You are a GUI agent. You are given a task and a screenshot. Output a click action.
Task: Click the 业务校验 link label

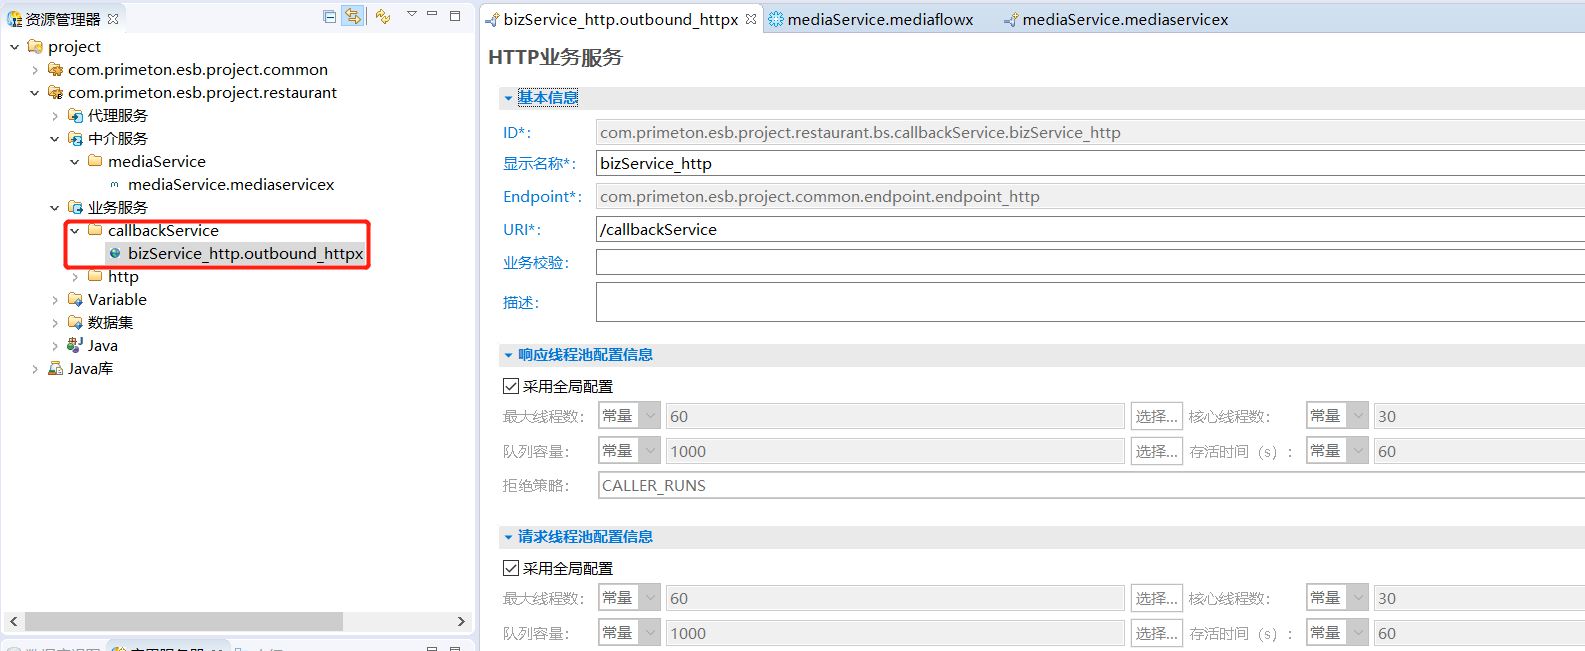pyautogui.click(x=535, y=263)
